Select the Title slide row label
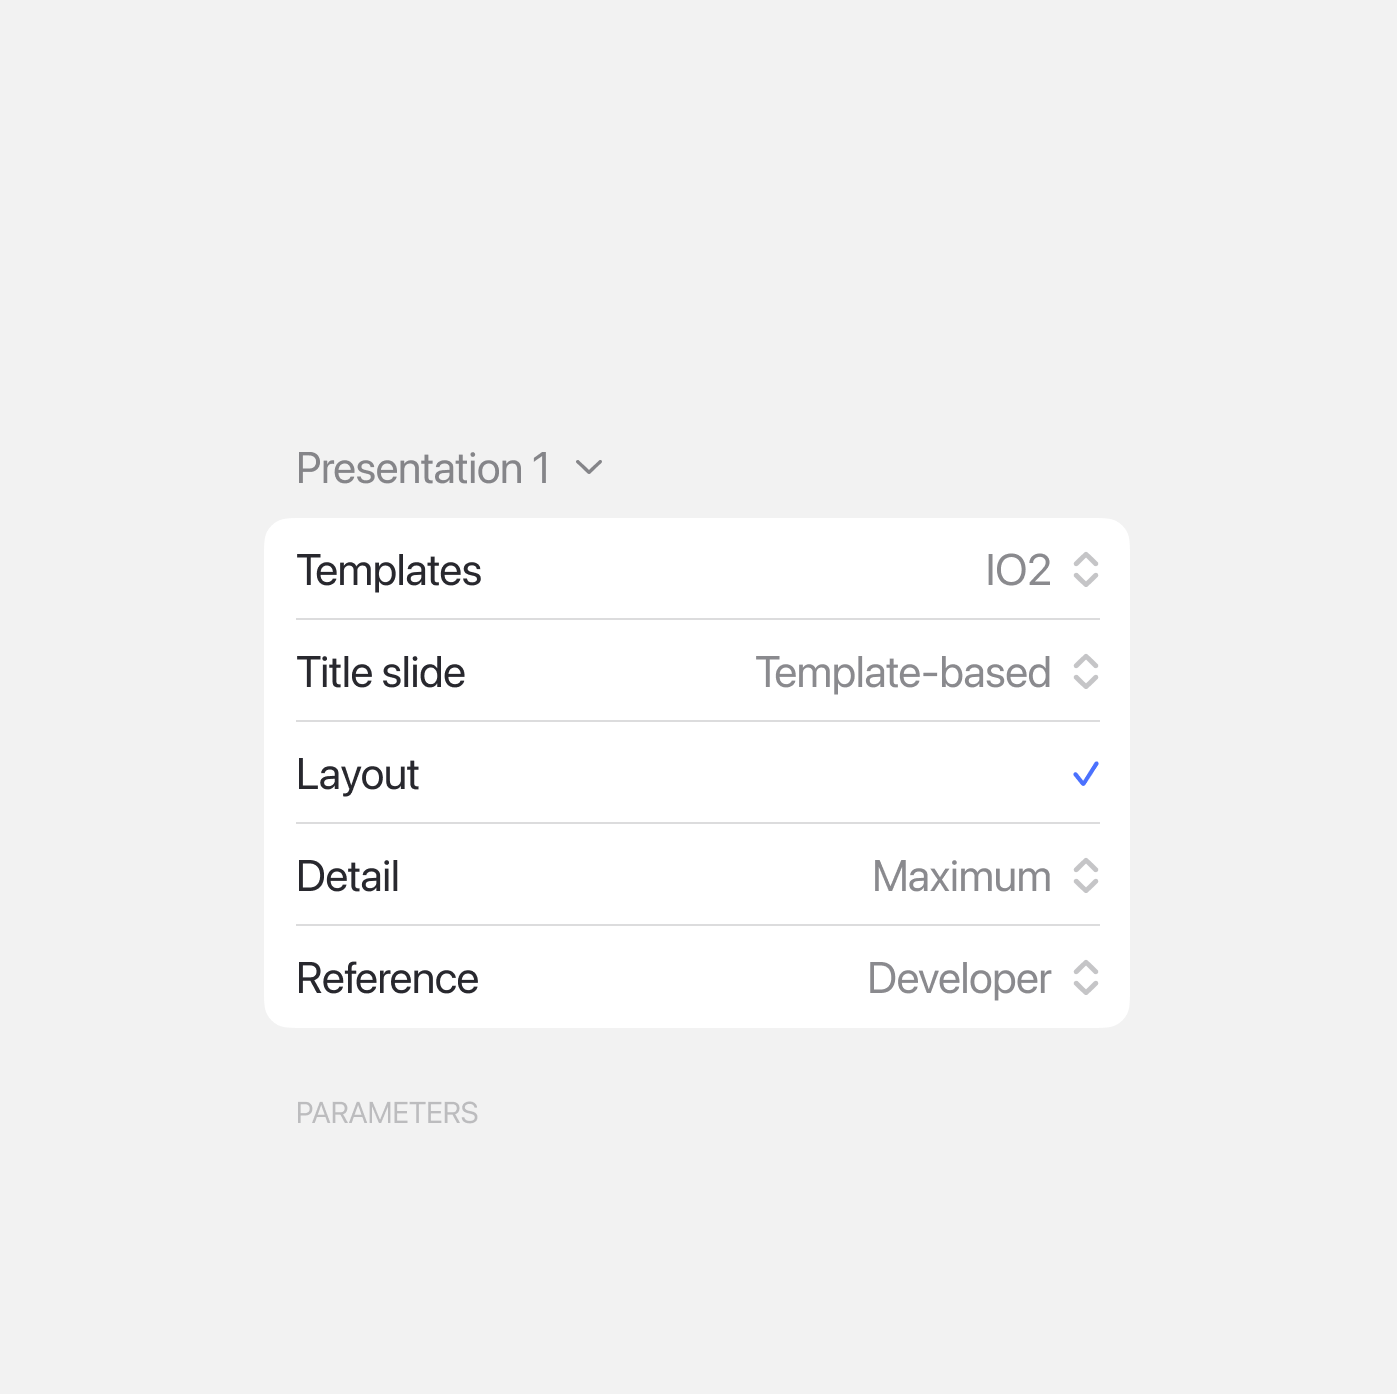This screenshot has width=1397, height=1394. coord(381,673)
